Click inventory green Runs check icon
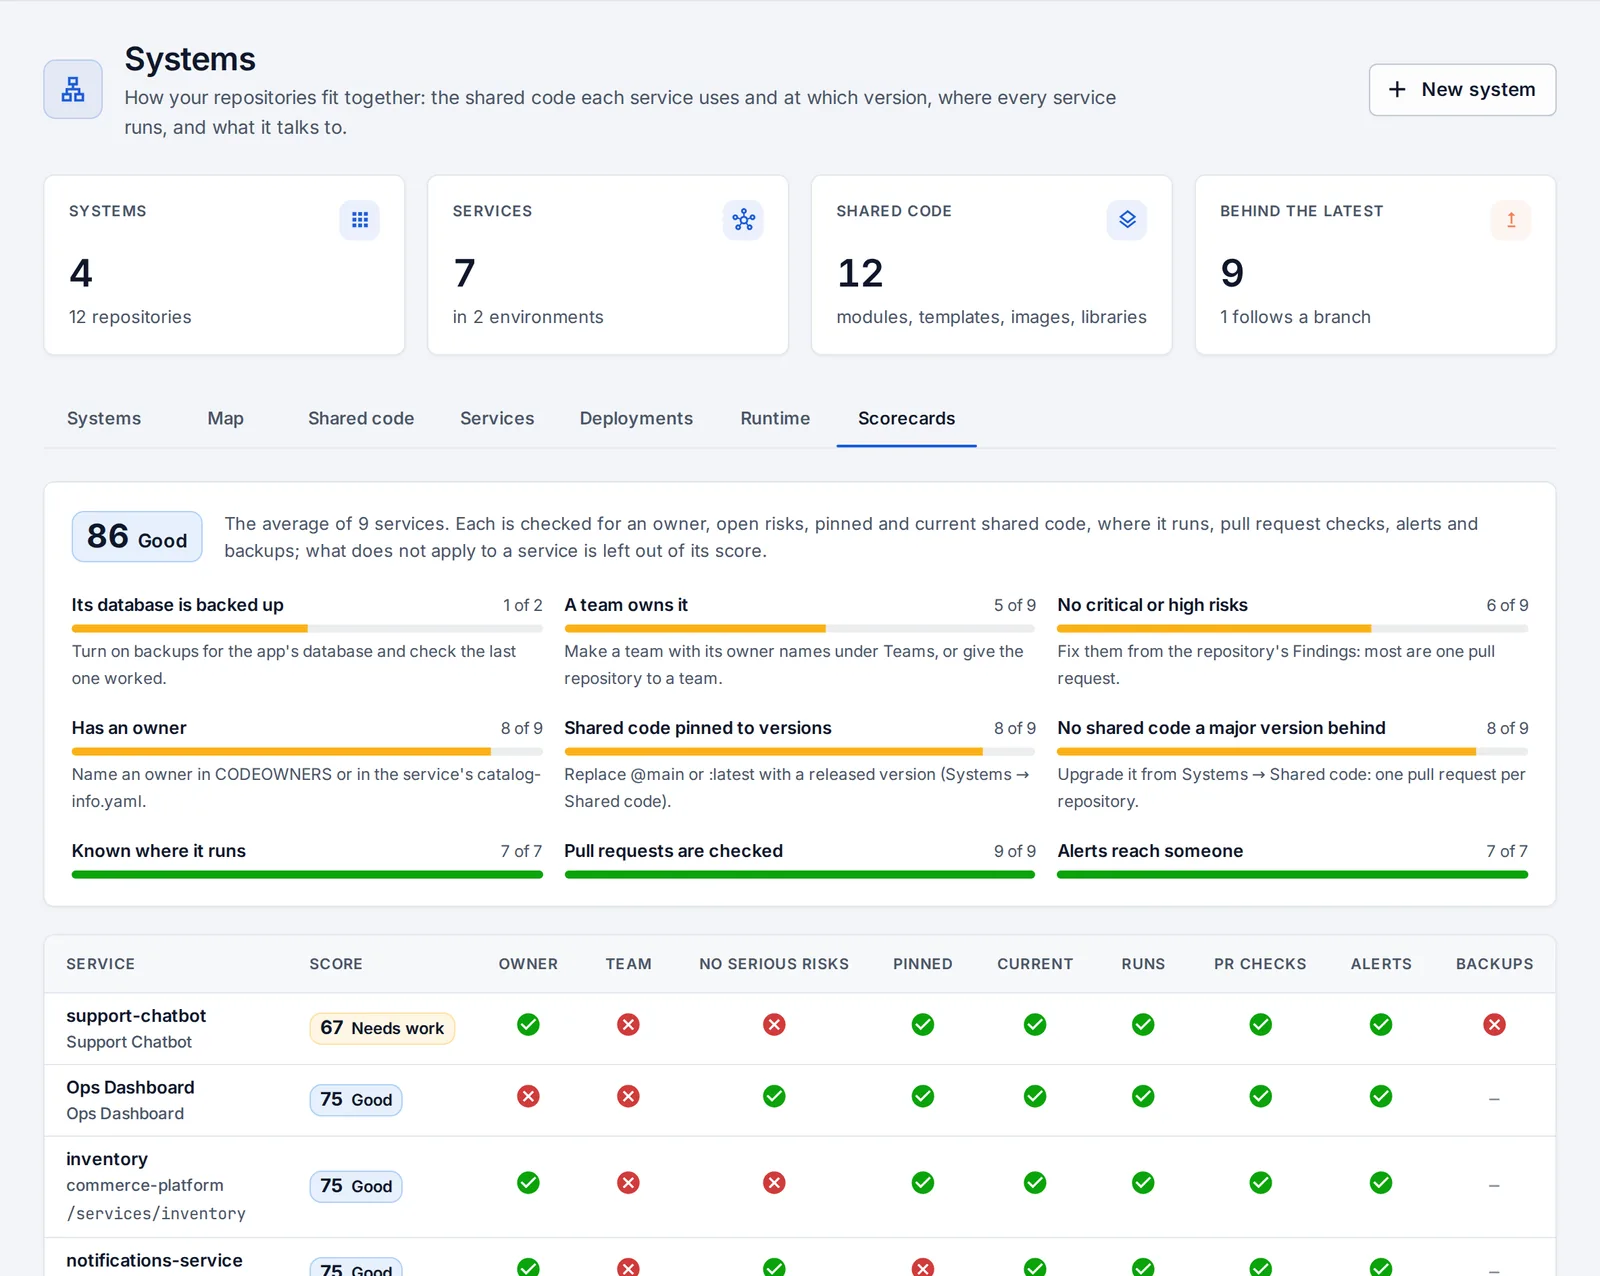Screen dimensions: 1600x1276 coord(1143,1183)
